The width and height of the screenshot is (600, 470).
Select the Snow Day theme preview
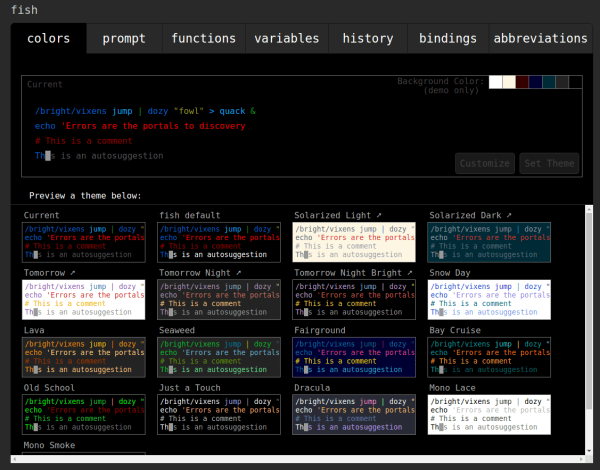[490, 299]
